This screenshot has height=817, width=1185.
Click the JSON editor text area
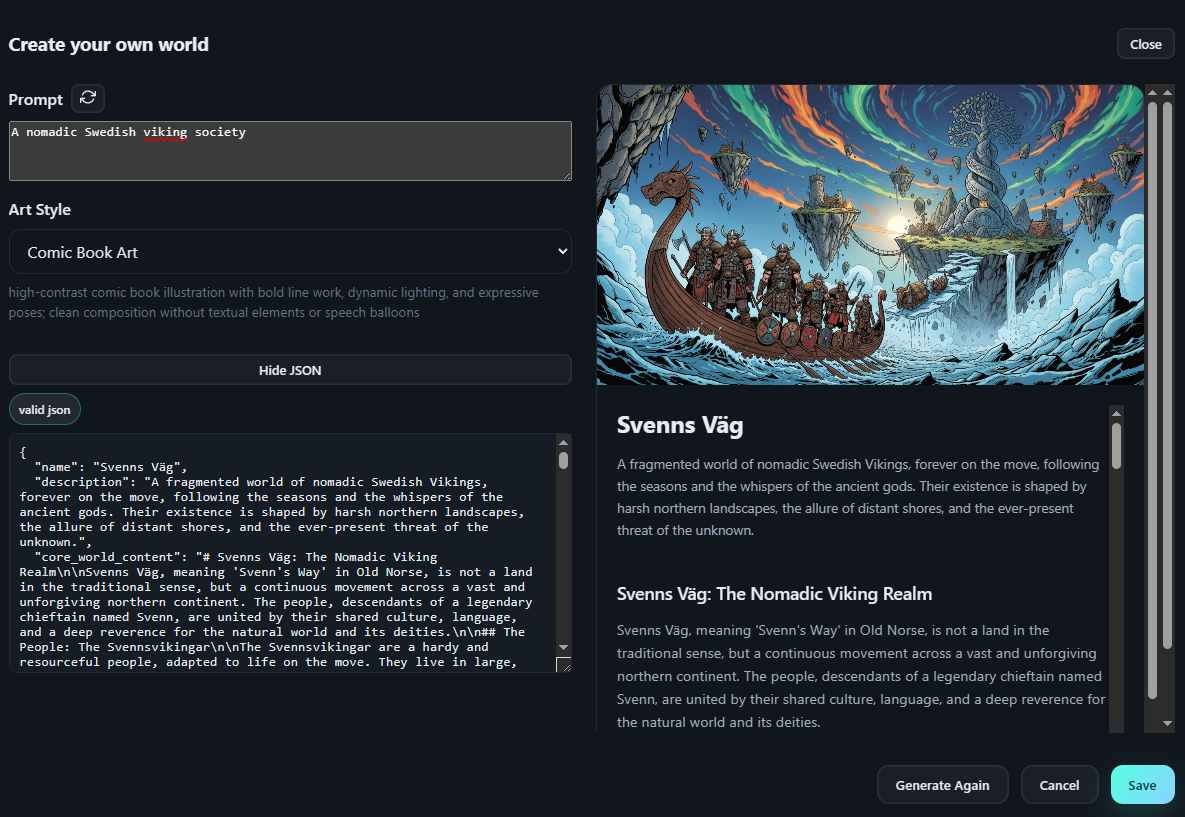point(280,550)
